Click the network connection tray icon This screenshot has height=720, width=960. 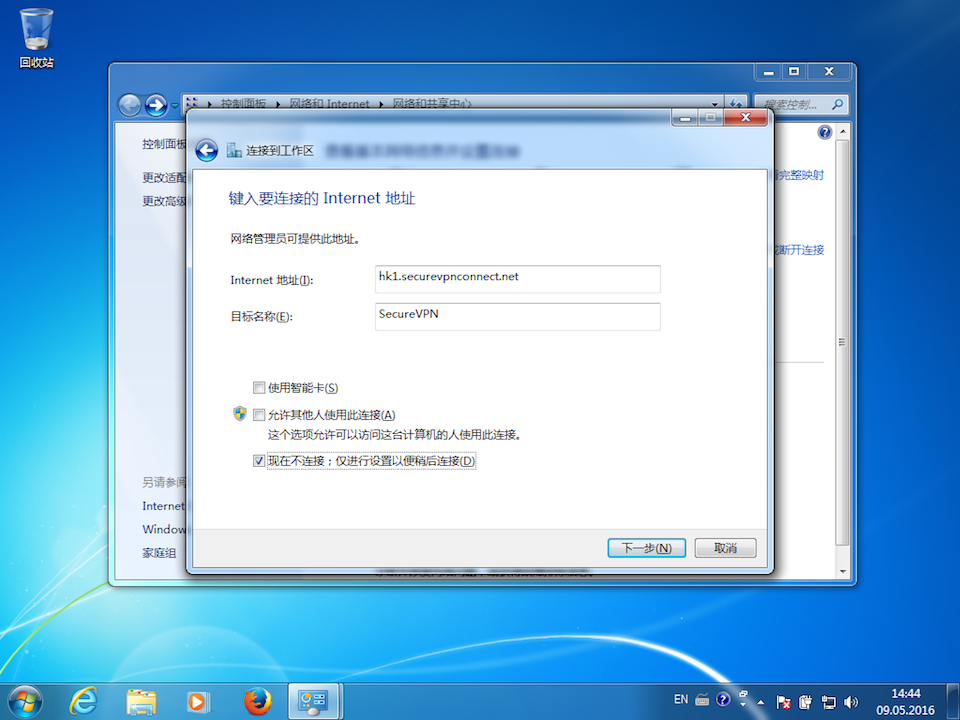(828, 702)
